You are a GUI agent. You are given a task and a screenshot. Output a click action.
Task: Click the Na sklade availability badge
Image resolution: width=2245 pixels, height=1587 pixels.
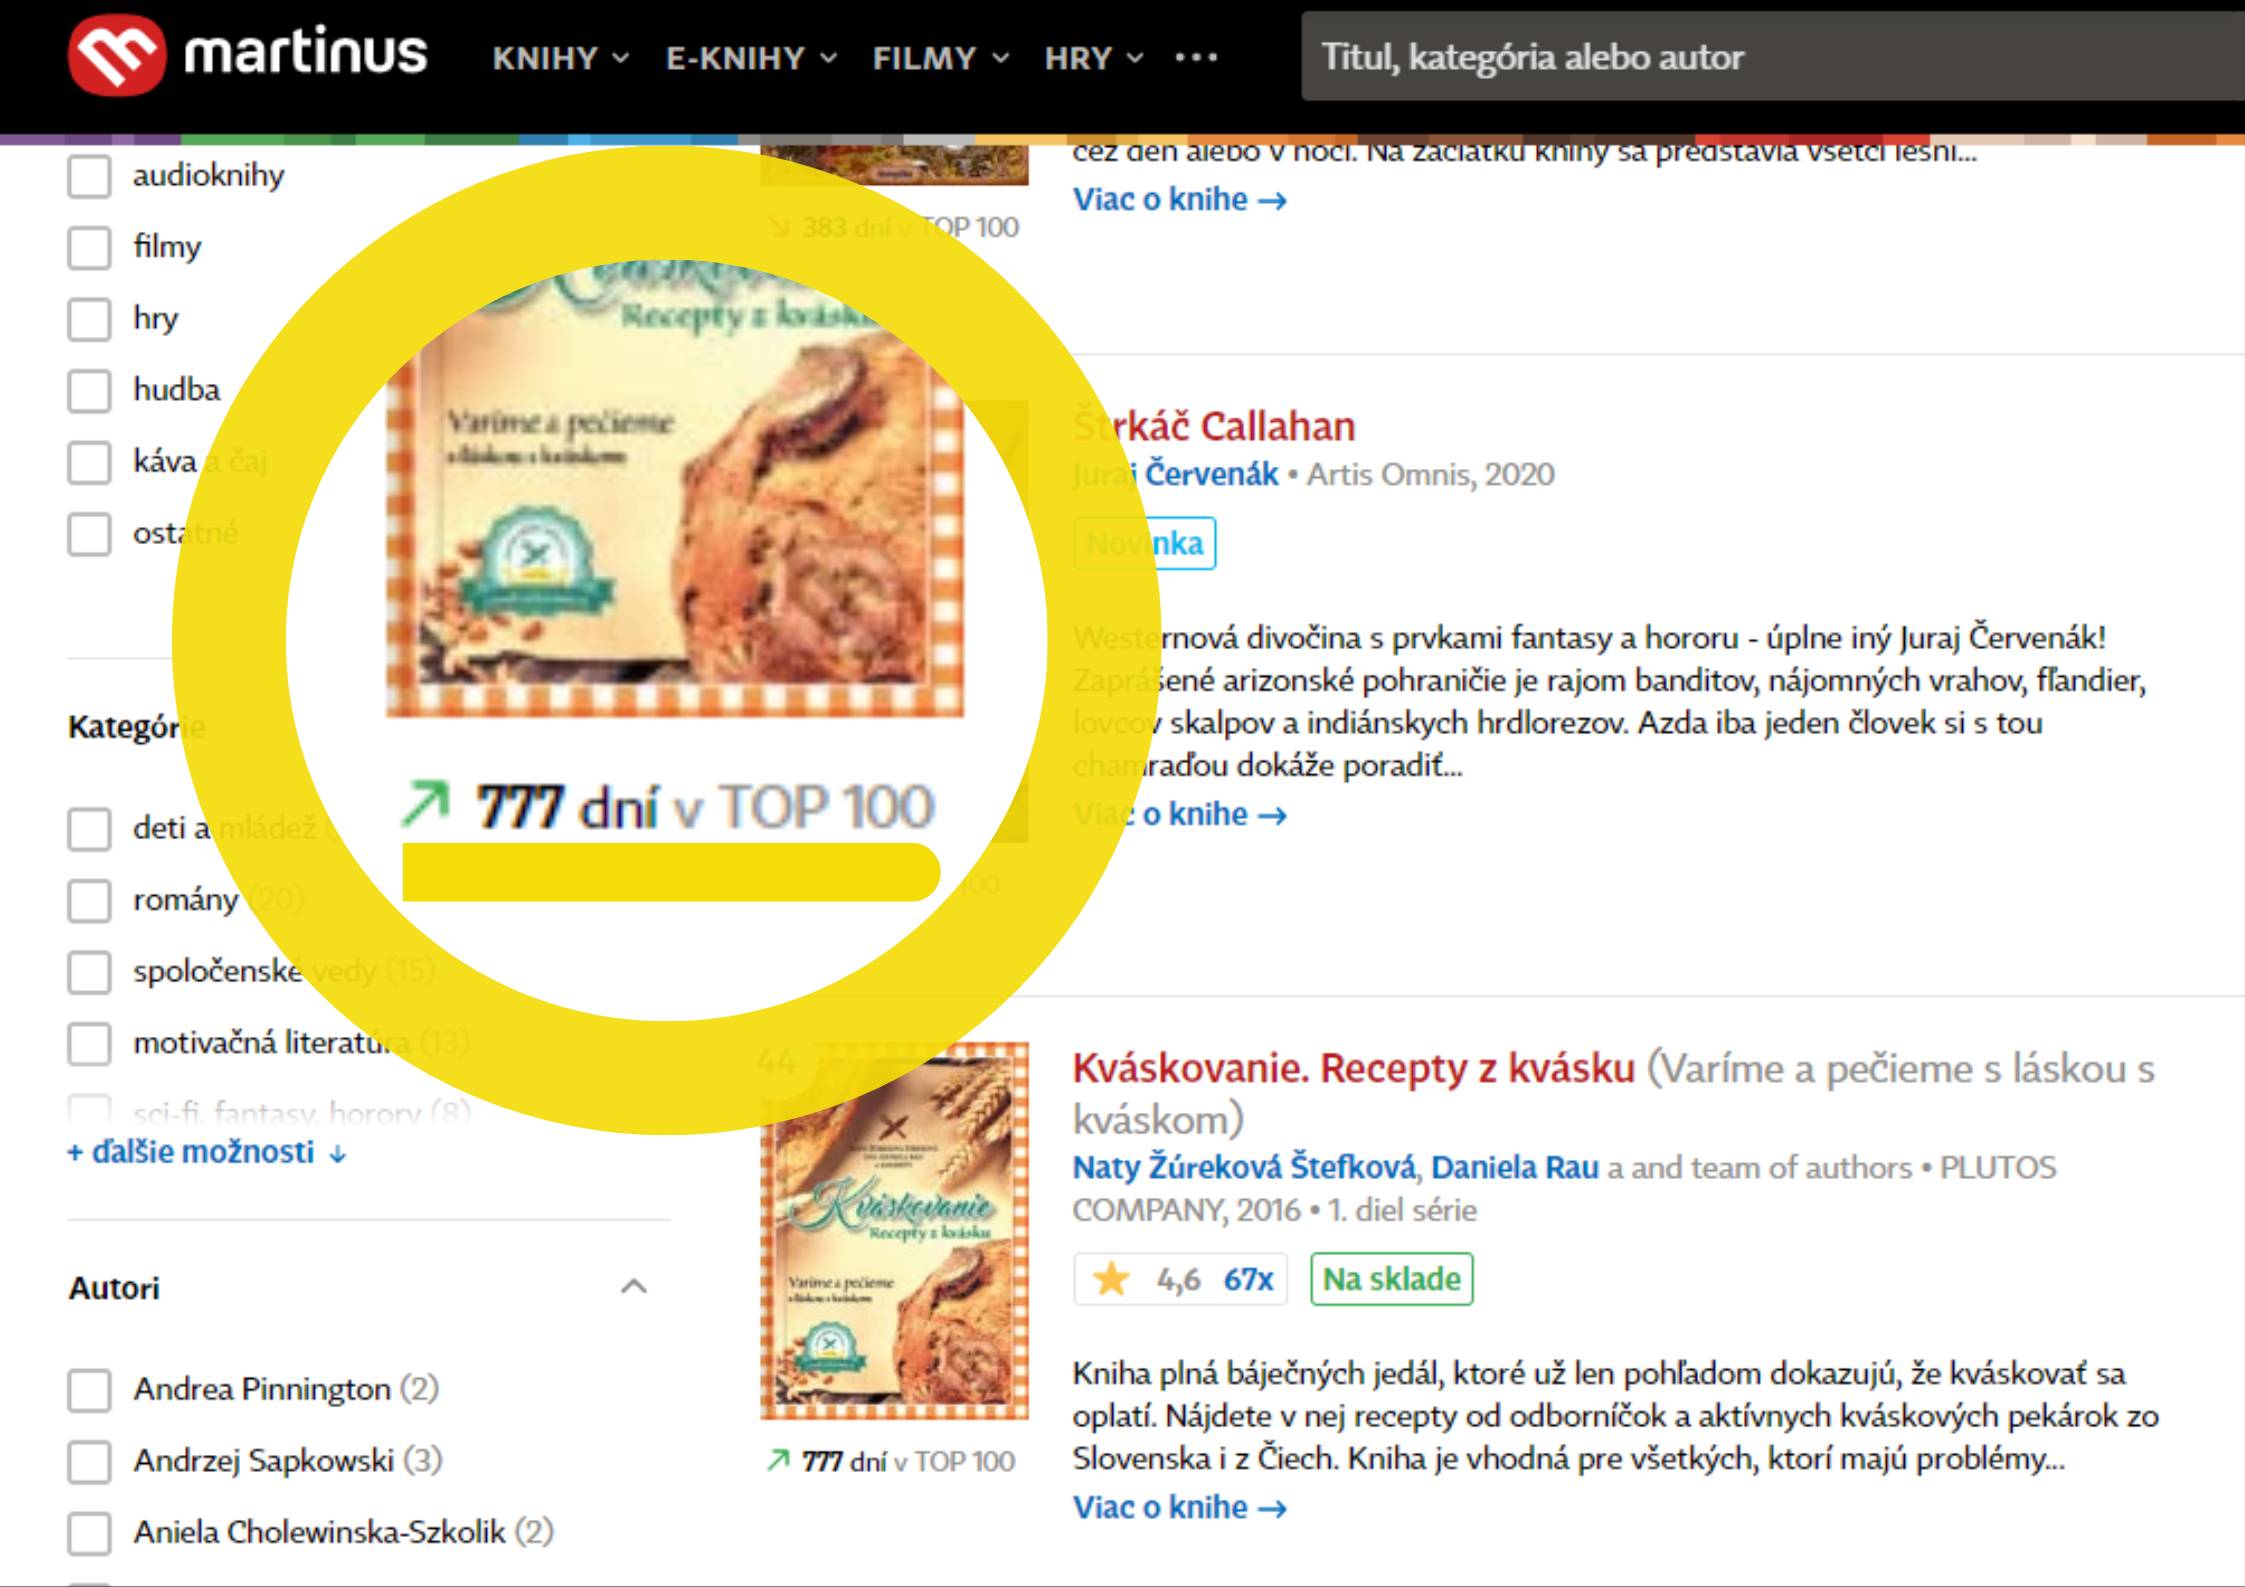[x=1392, y=1278]
